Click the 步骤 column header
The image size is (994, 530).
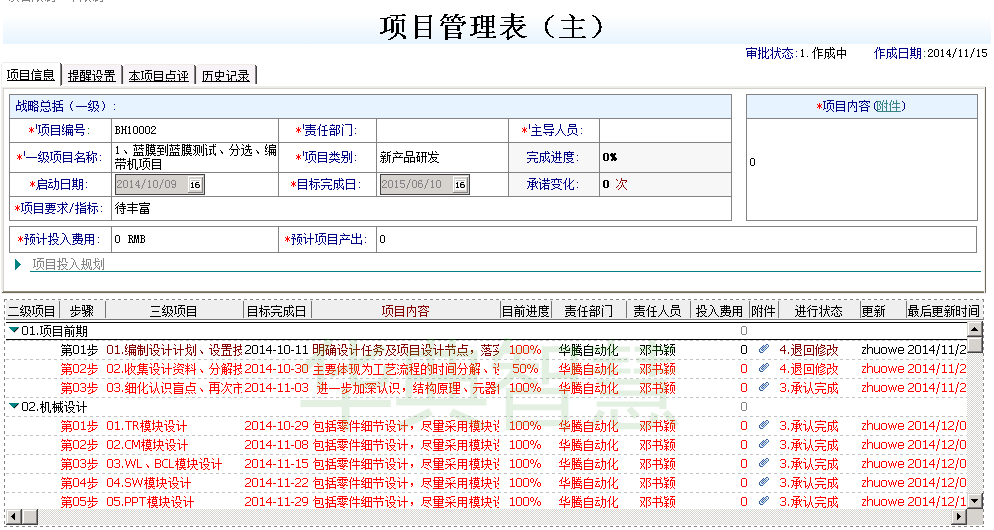tap(82, 311)
